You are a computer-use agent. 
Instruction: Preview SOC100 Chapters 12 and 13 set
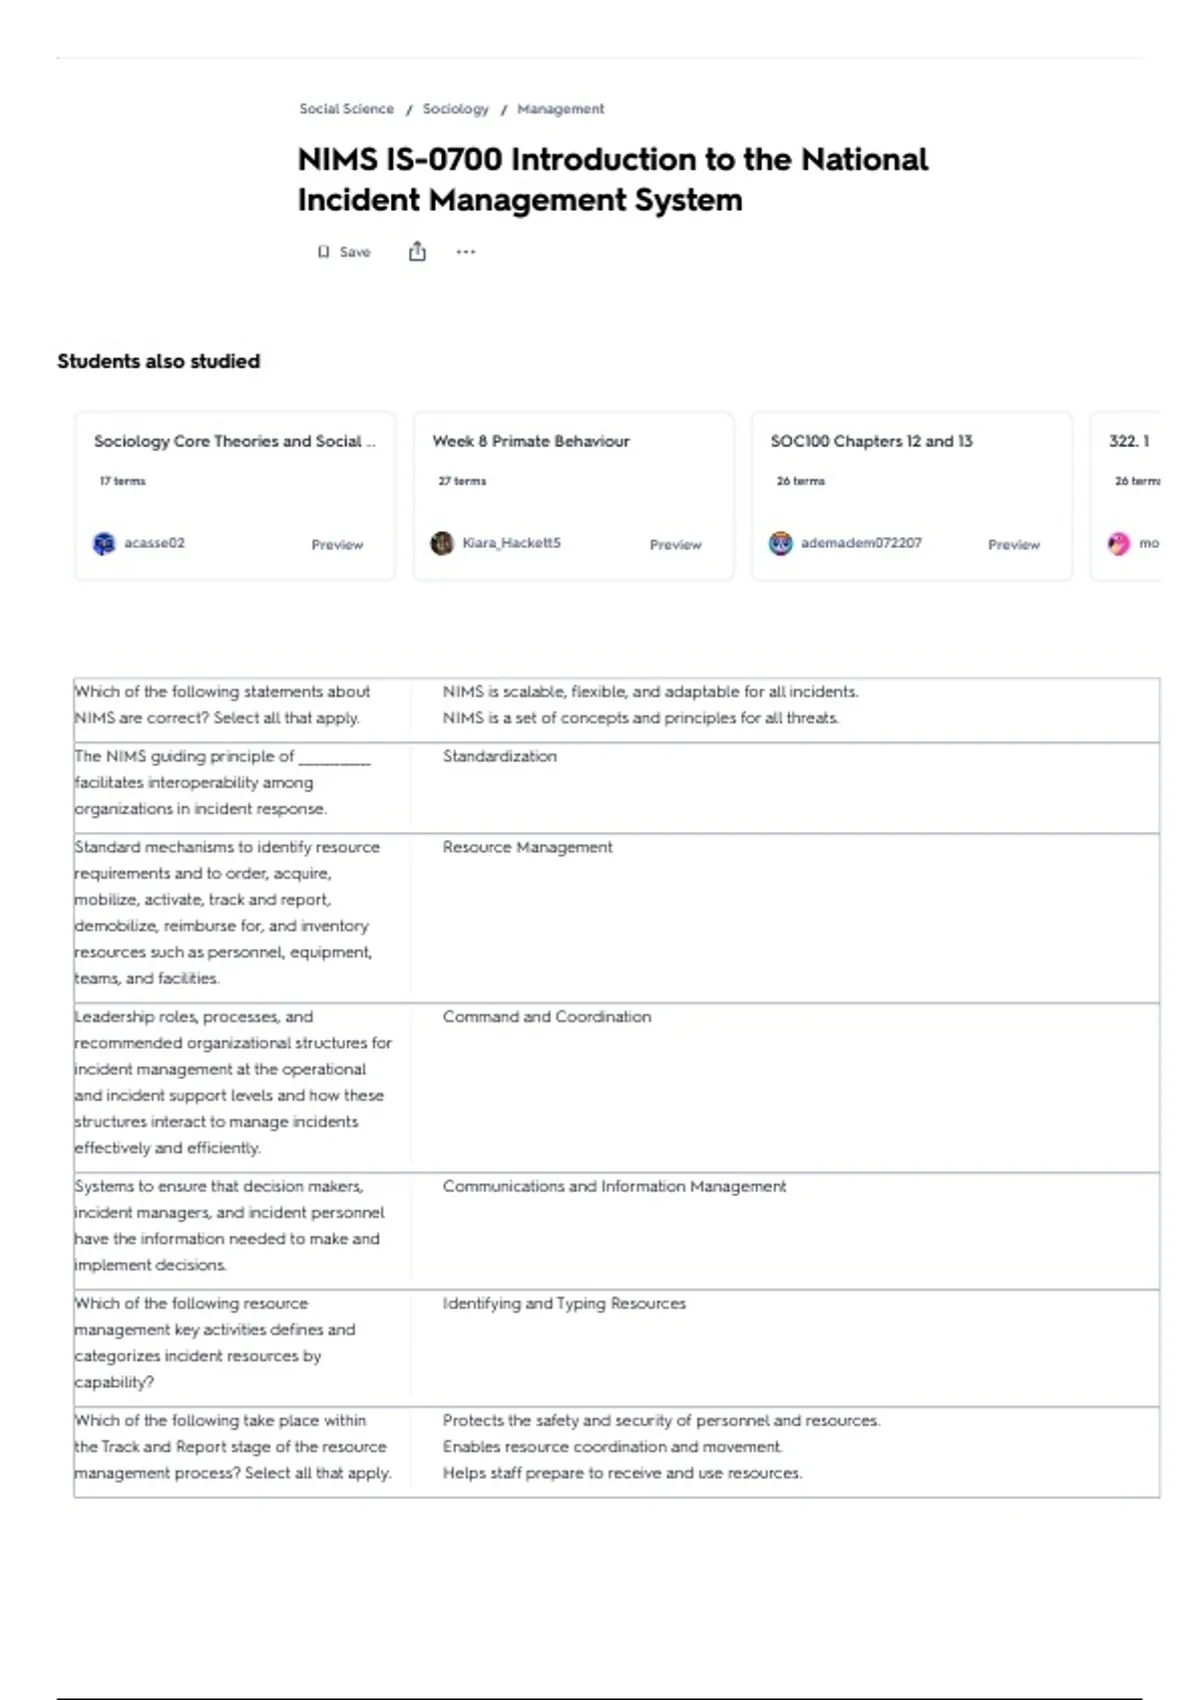click(x=1014, y=545)
